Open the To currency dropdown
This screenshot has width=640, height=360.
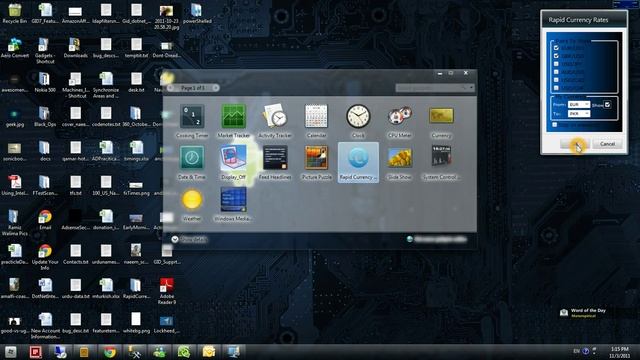click(x=579, y=113)
